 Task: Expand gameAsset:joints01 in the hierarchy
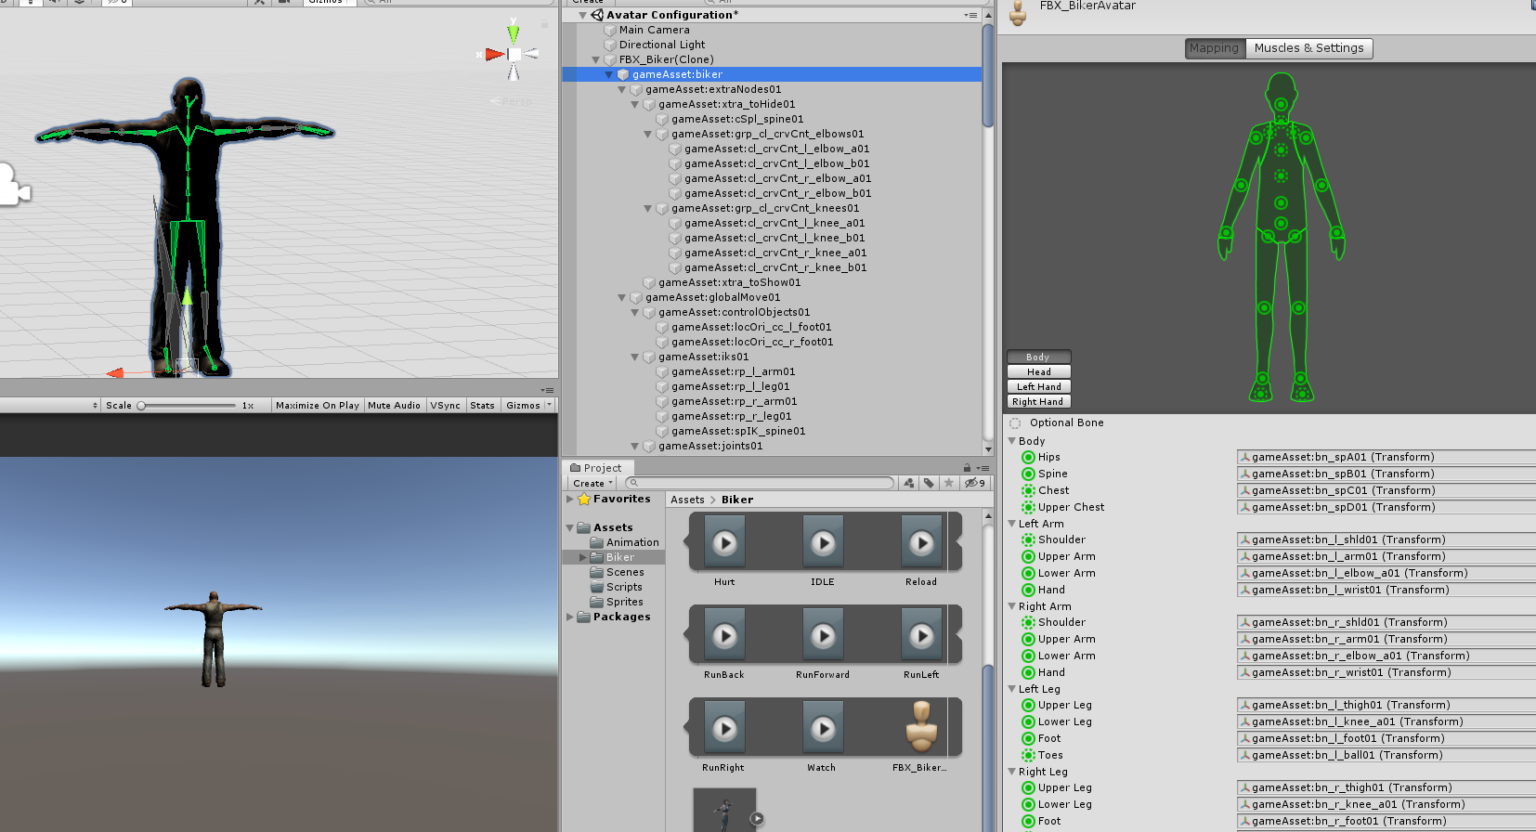635,446
